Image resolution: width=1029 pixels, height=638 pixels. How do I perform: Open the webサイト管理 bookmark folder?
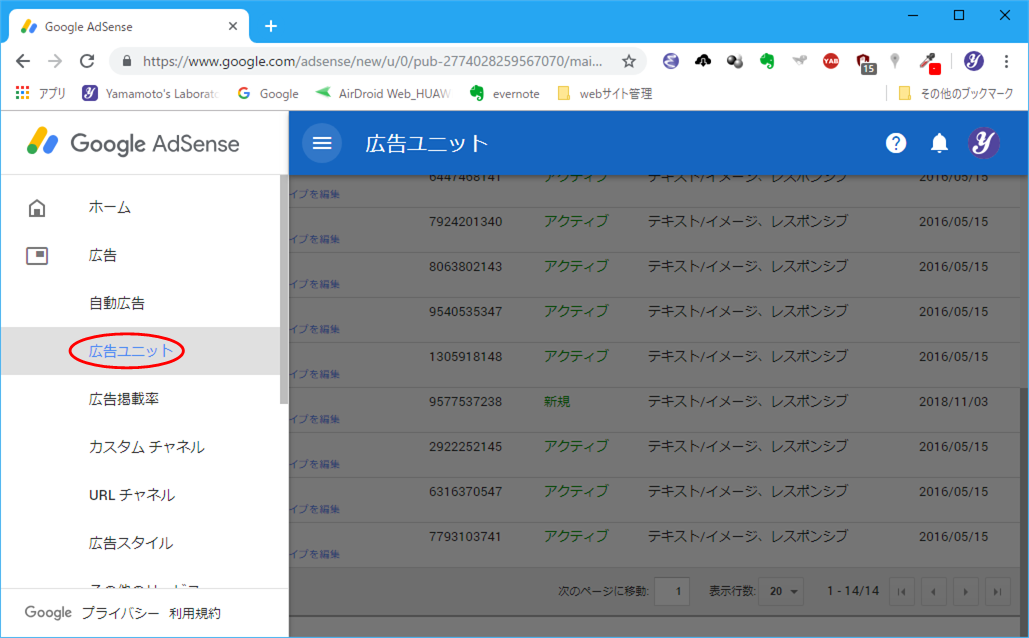[x=605, y=93]
